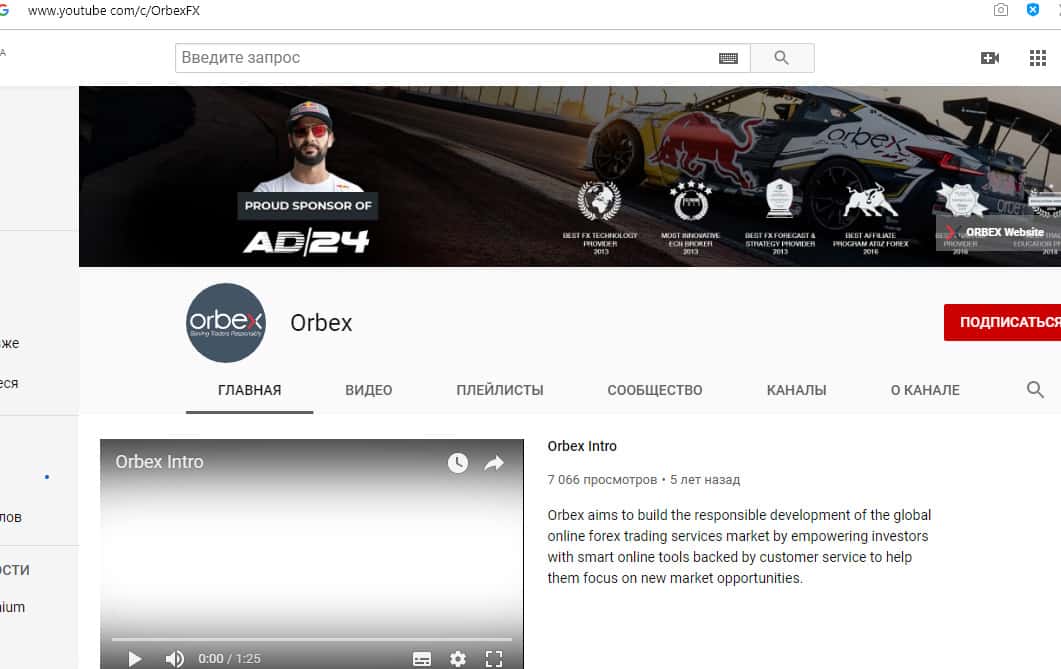1061x669 pixels.
Task: Open the ВИДЕО tab
Action: coord(369,390)
